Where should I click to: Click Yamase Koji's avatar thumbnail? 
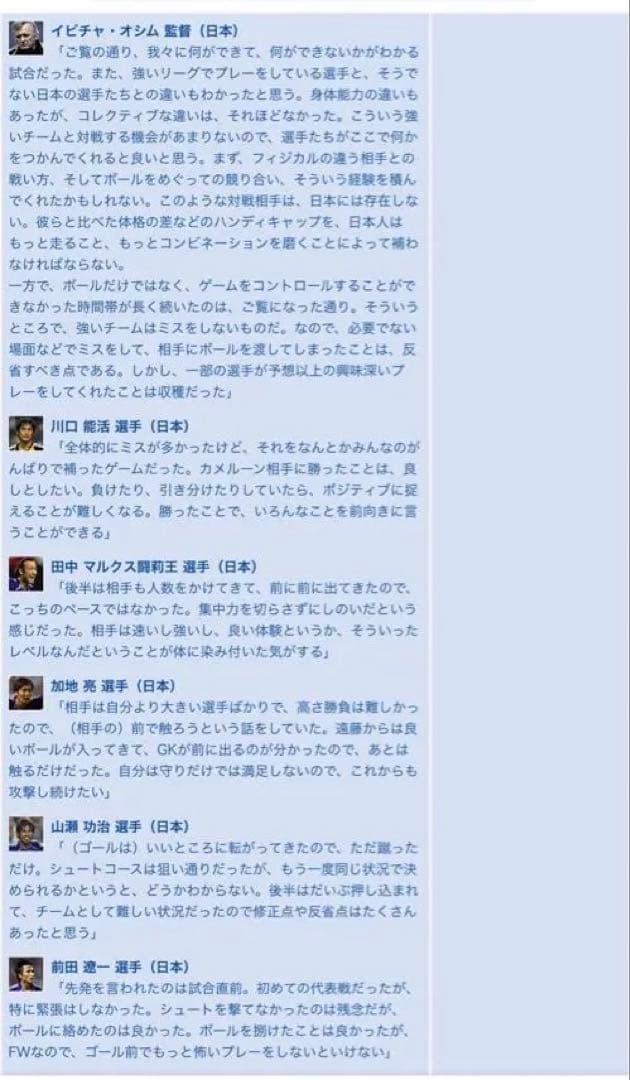point(26,833)
